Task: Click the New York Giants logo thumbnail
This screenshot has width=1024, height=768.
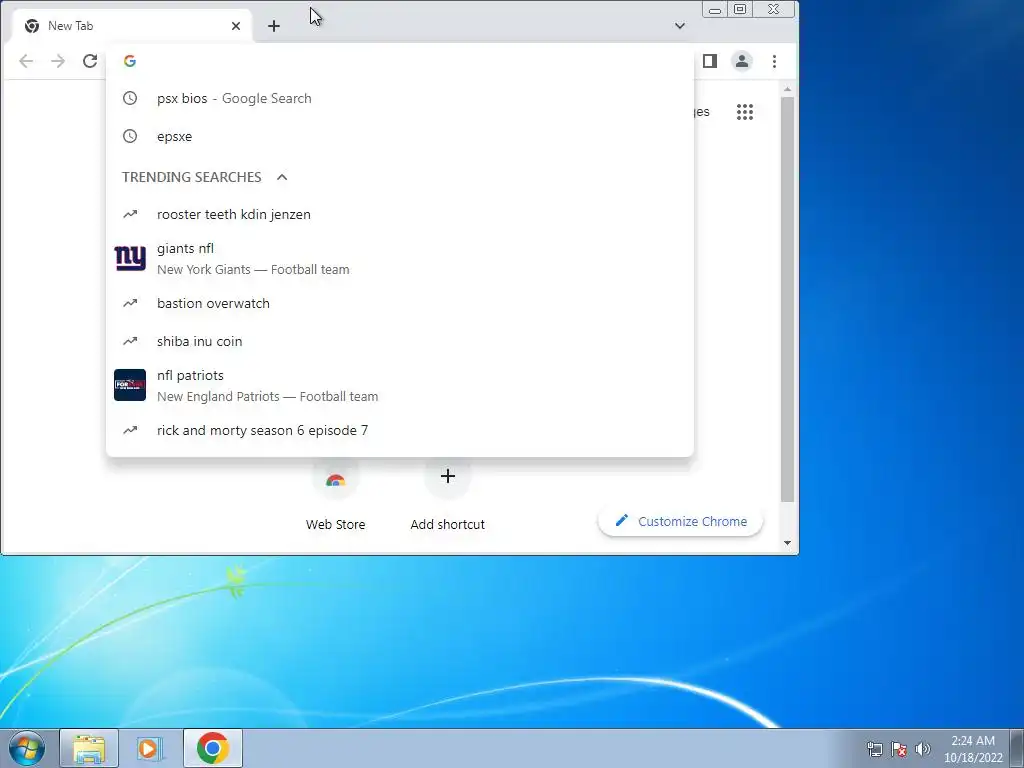Action: (130, 259)
